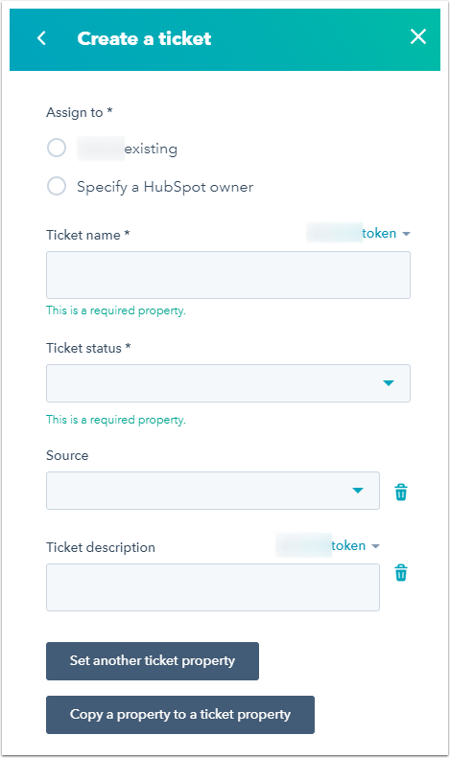Open the token dropdown for Ticket name

click(x=359, y=233)
